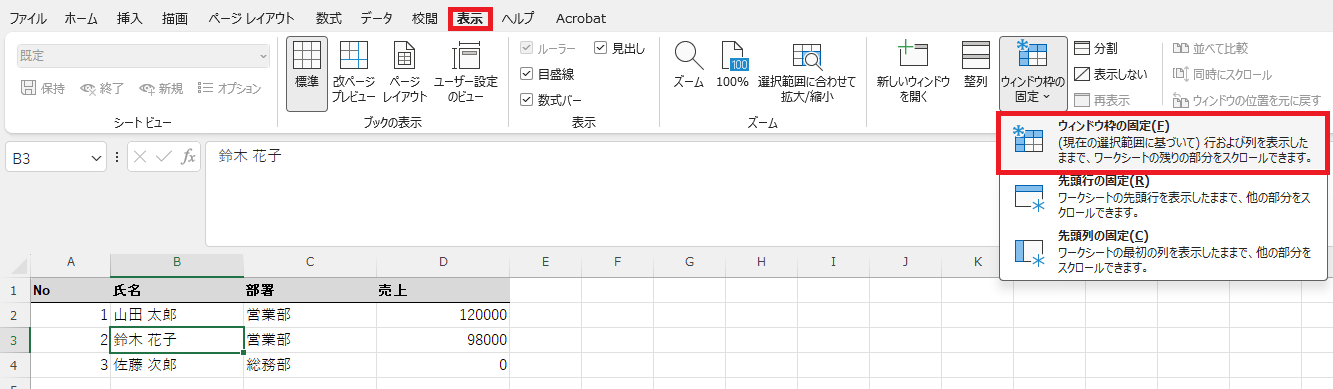Choose ウィンドウ枠の固定(F) menu option

click(x=1164, y=142)
